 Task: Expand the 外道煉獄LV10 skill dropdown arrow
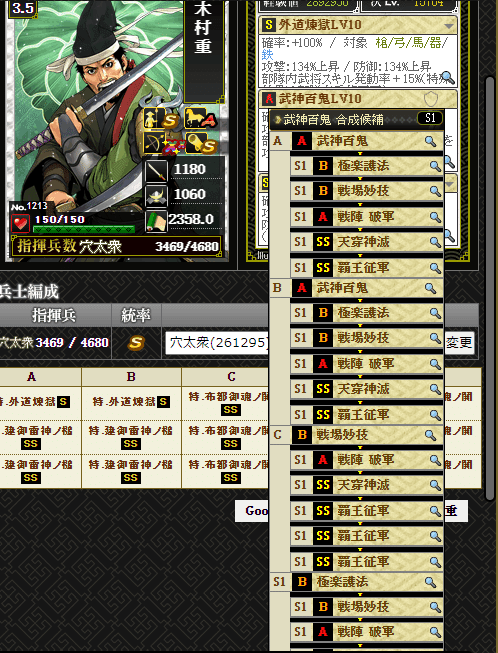(448, 26)
